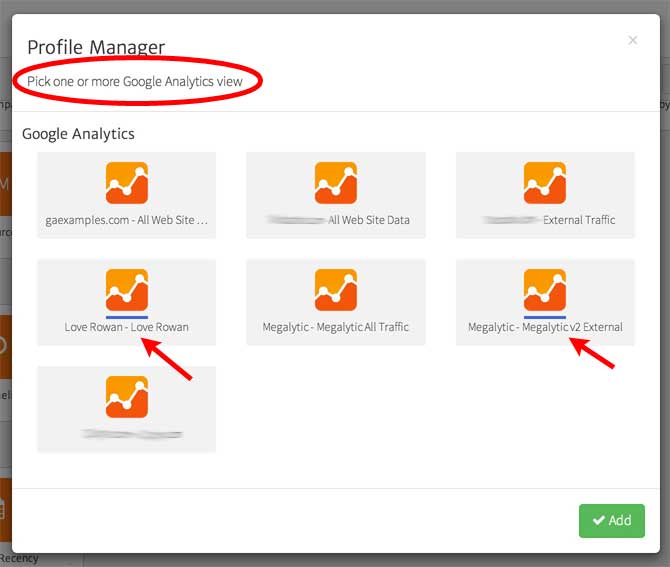Click the analytics icon above All Web Site Data
Image resolution: width=670 pixels, height=567 pixels.
coord(336,183)
